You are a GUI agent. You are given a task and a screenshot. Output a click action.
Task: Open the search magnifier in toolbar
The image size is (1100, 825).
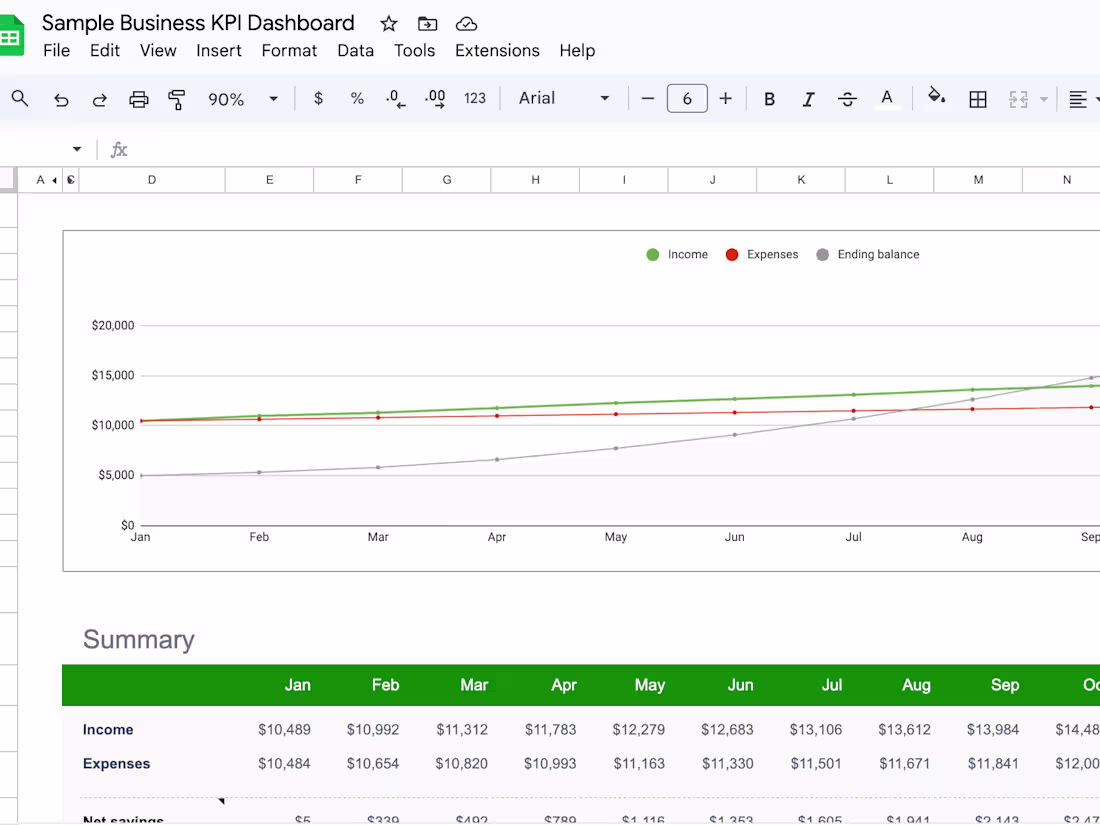click(x=20, y=99)
